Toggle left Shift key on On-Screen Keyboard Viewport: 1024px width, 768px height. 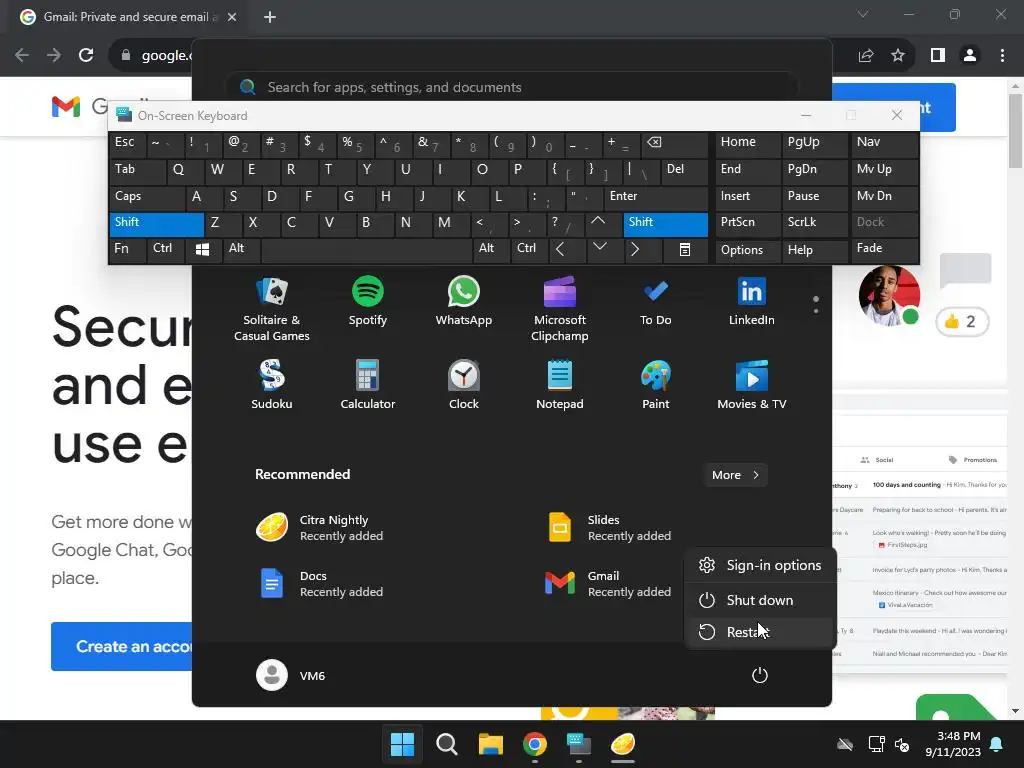click(157, 224)
